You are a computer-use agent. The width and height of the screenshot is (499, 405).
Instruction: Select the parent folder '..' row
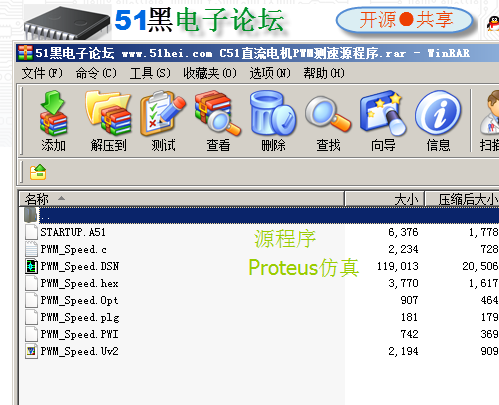tap(259, 215)
